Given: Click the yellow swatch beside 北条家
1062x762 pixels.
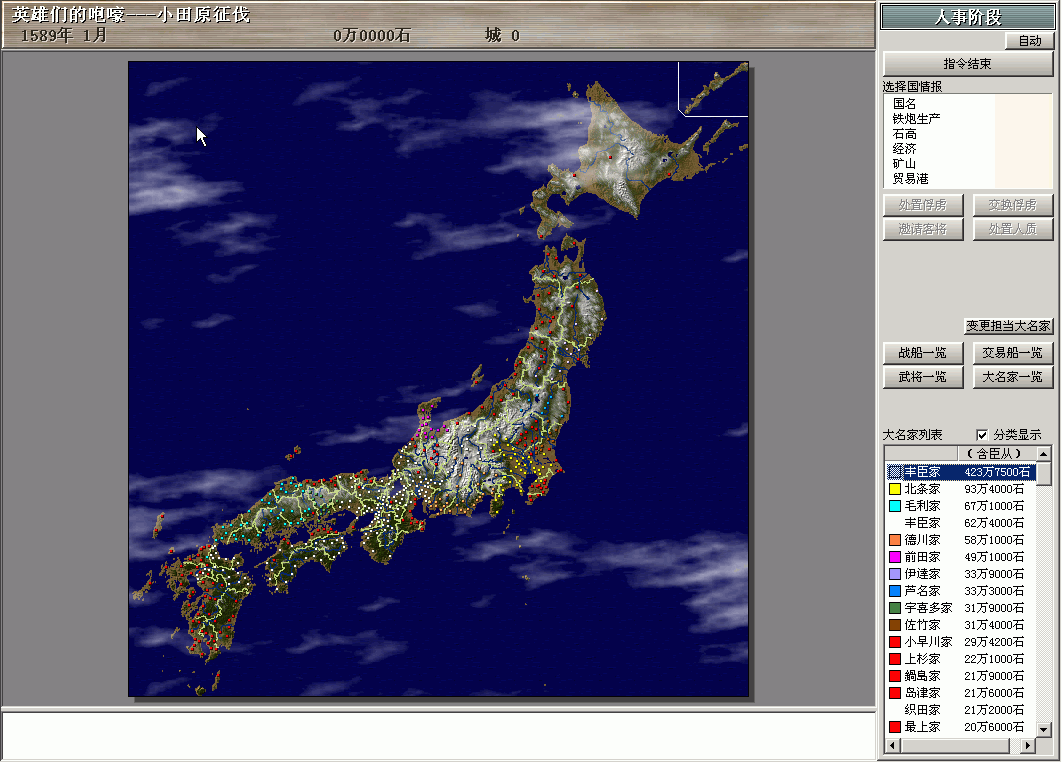Looking at the screenshot, I should (x=895, y=489).
